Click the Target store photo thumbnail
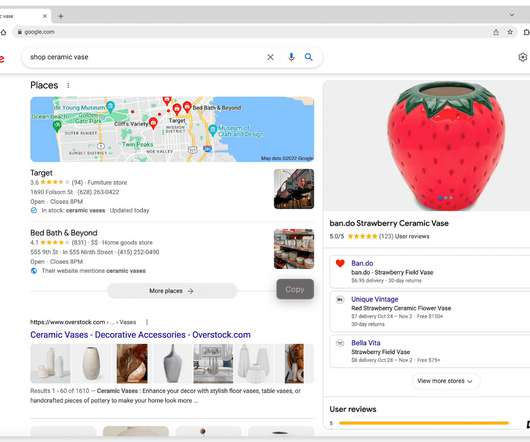Viewport: 530px width, 442px height. tap(294, 189)
